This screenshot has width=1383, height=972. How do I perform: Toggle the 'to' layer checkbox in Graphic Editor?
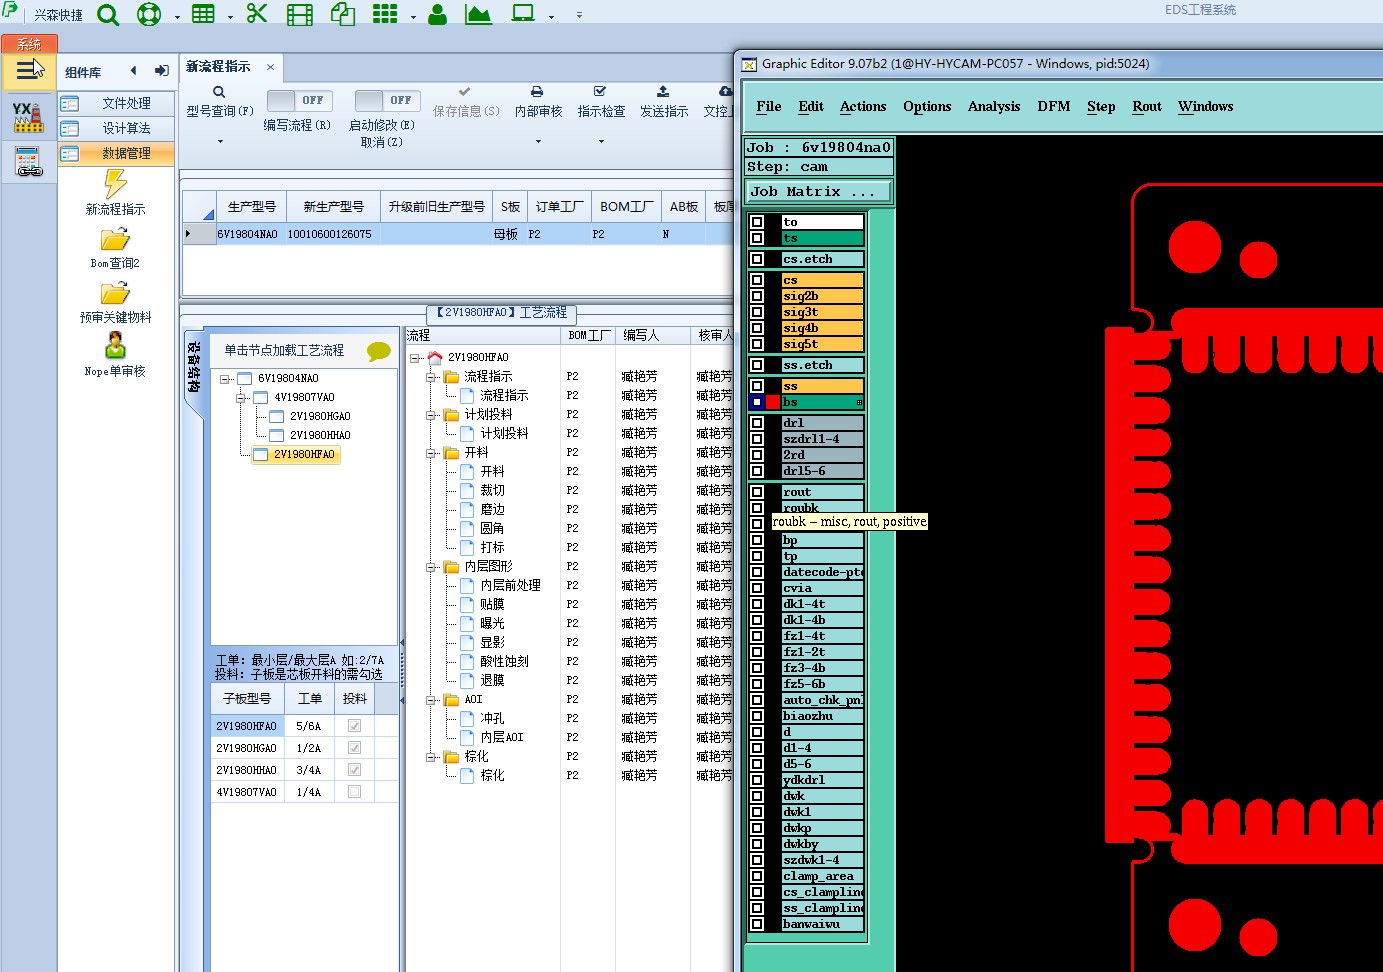(757, 222)
